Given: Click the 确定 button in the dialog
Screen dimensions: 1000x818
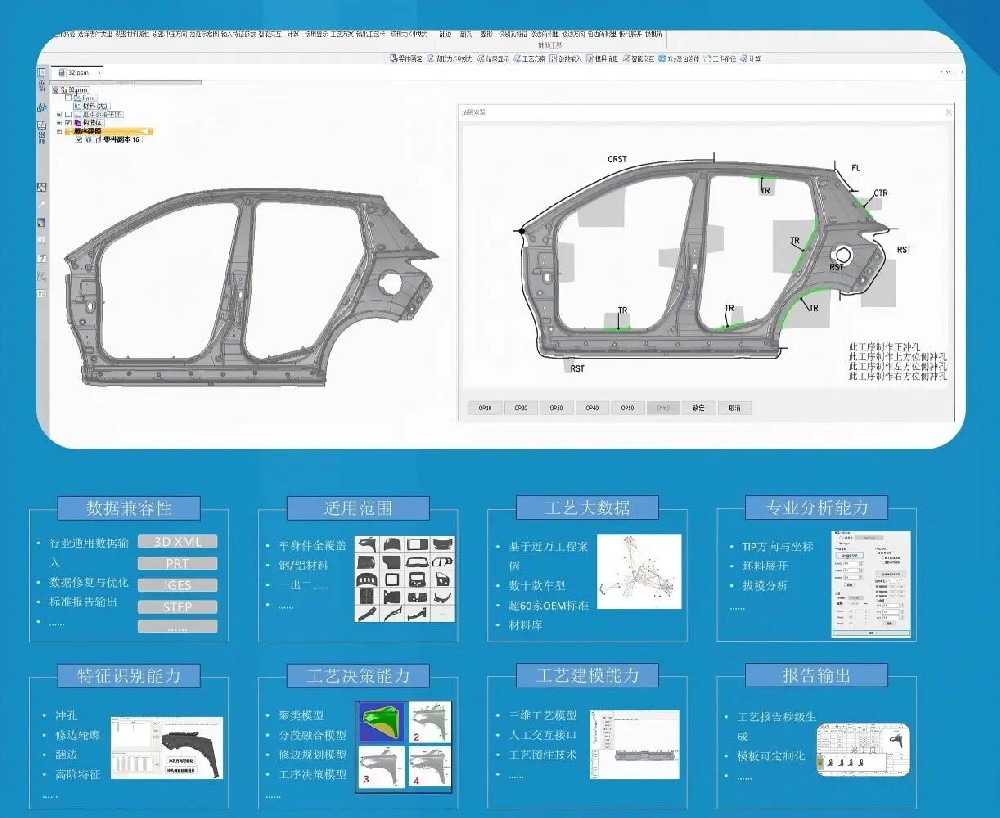Looking at the screenshot, I should coord(698,408).
